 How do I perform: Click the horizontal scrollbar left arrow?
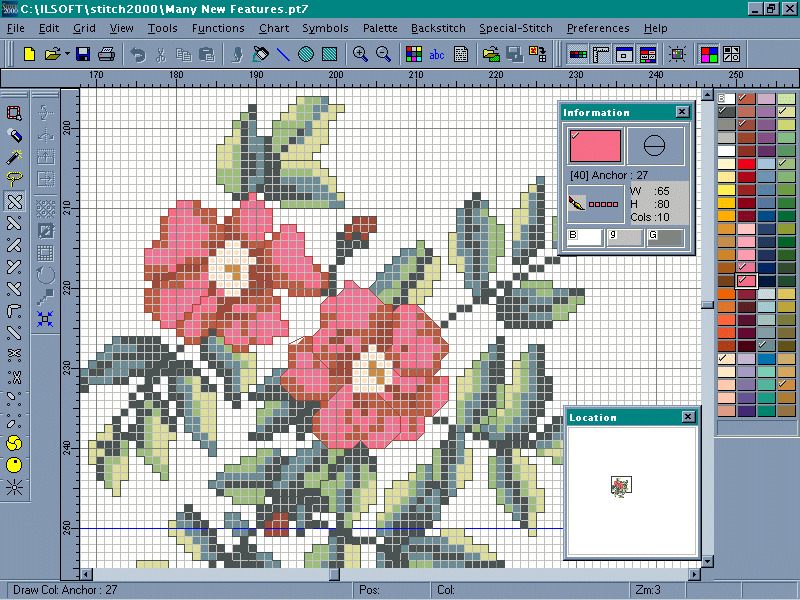tap(86, 574)
